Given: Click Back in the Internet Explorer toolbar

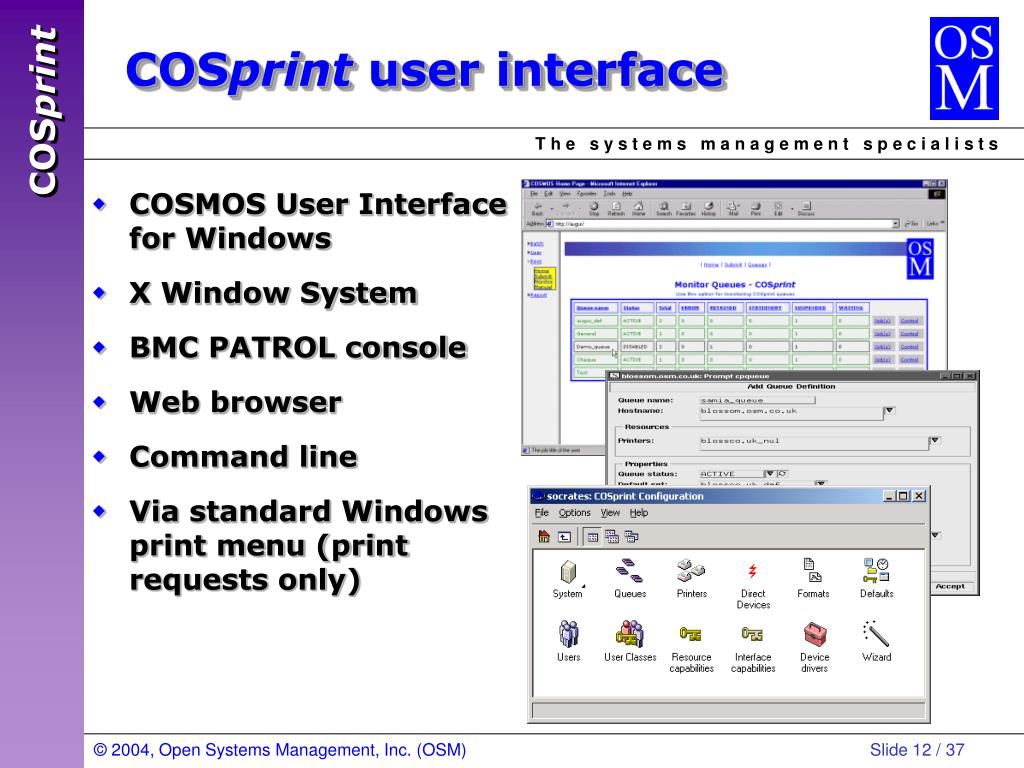Looking at the screenshot, I should click(x=537, y=209).
